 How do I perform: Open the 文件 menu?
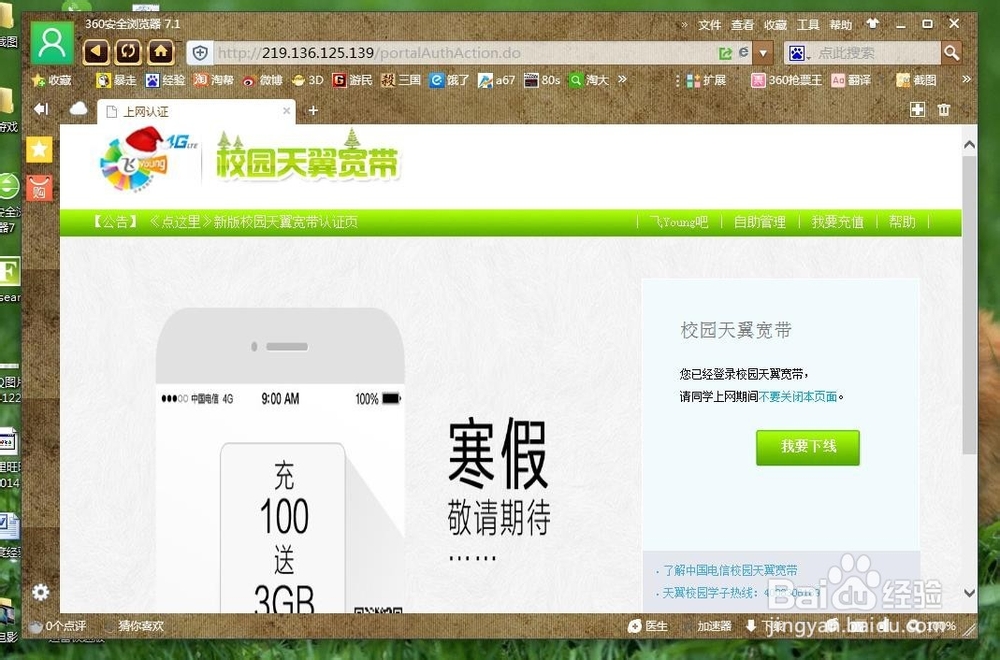tap(709, 25)
